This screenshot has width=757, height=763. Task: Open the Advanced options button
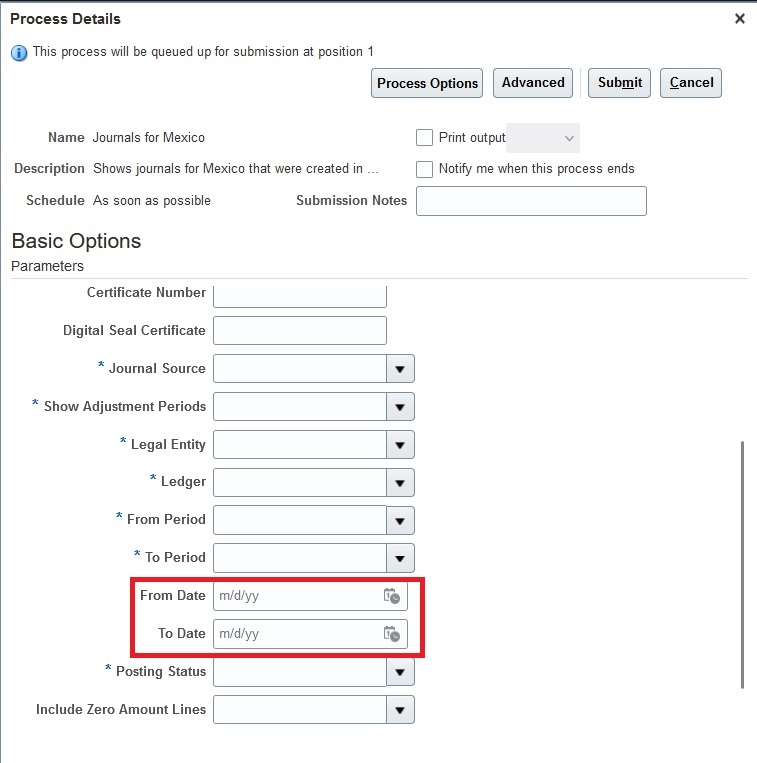[533, 83]
